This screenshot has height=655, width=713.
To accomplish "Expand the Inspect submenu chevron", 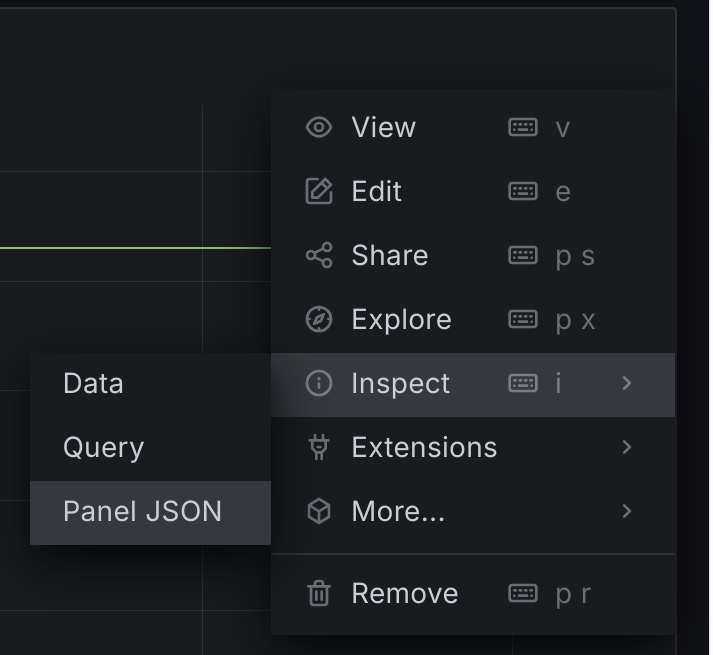I will tap(627, 383).
